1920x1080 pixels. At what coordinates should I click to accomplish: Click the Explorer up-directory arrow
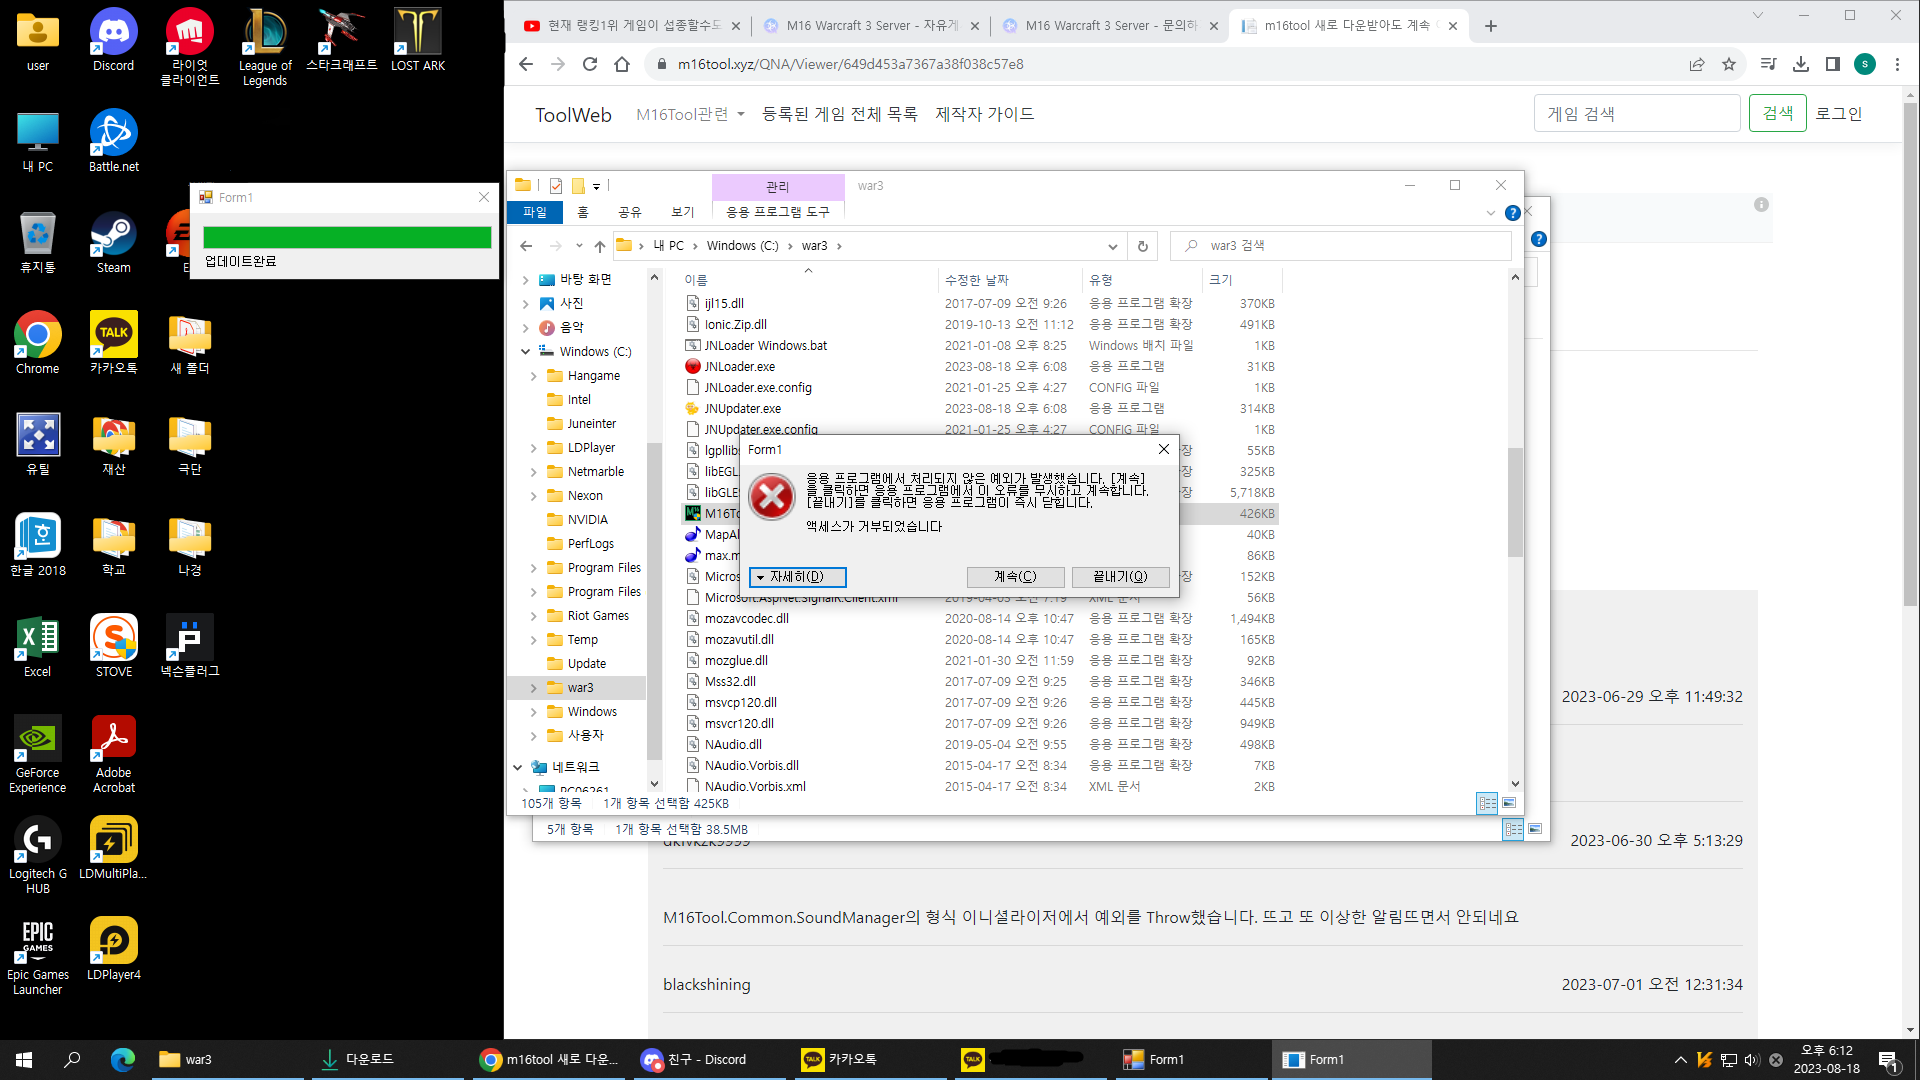click(x=599, y=246)
